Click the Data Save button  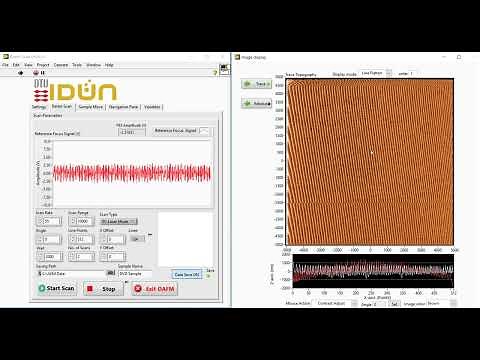click(x=187, y=274)
